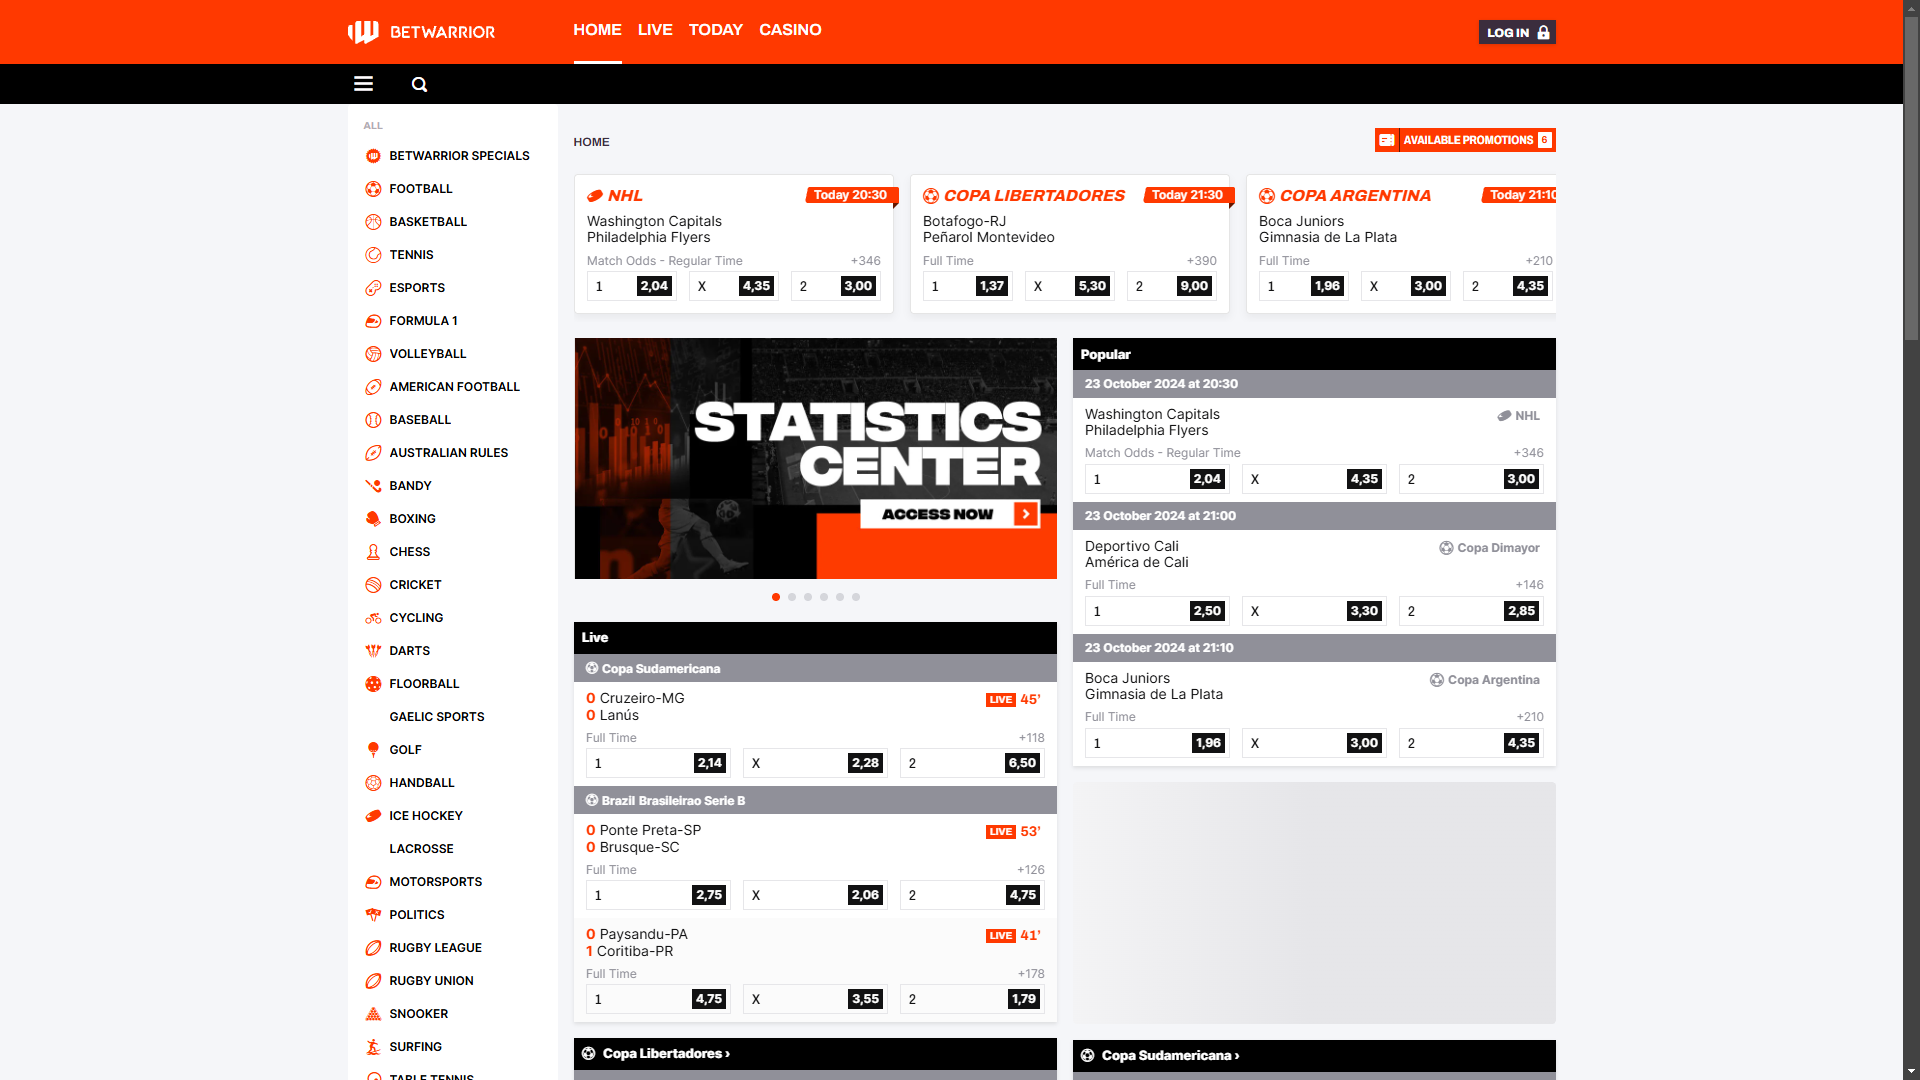
Task: Click the BetWarrior logo
Action: pos(421,32)
